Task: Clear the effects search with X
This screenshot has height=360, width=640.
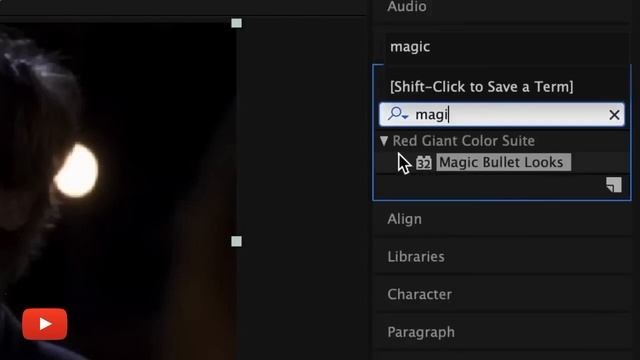Action: (614, 115)
